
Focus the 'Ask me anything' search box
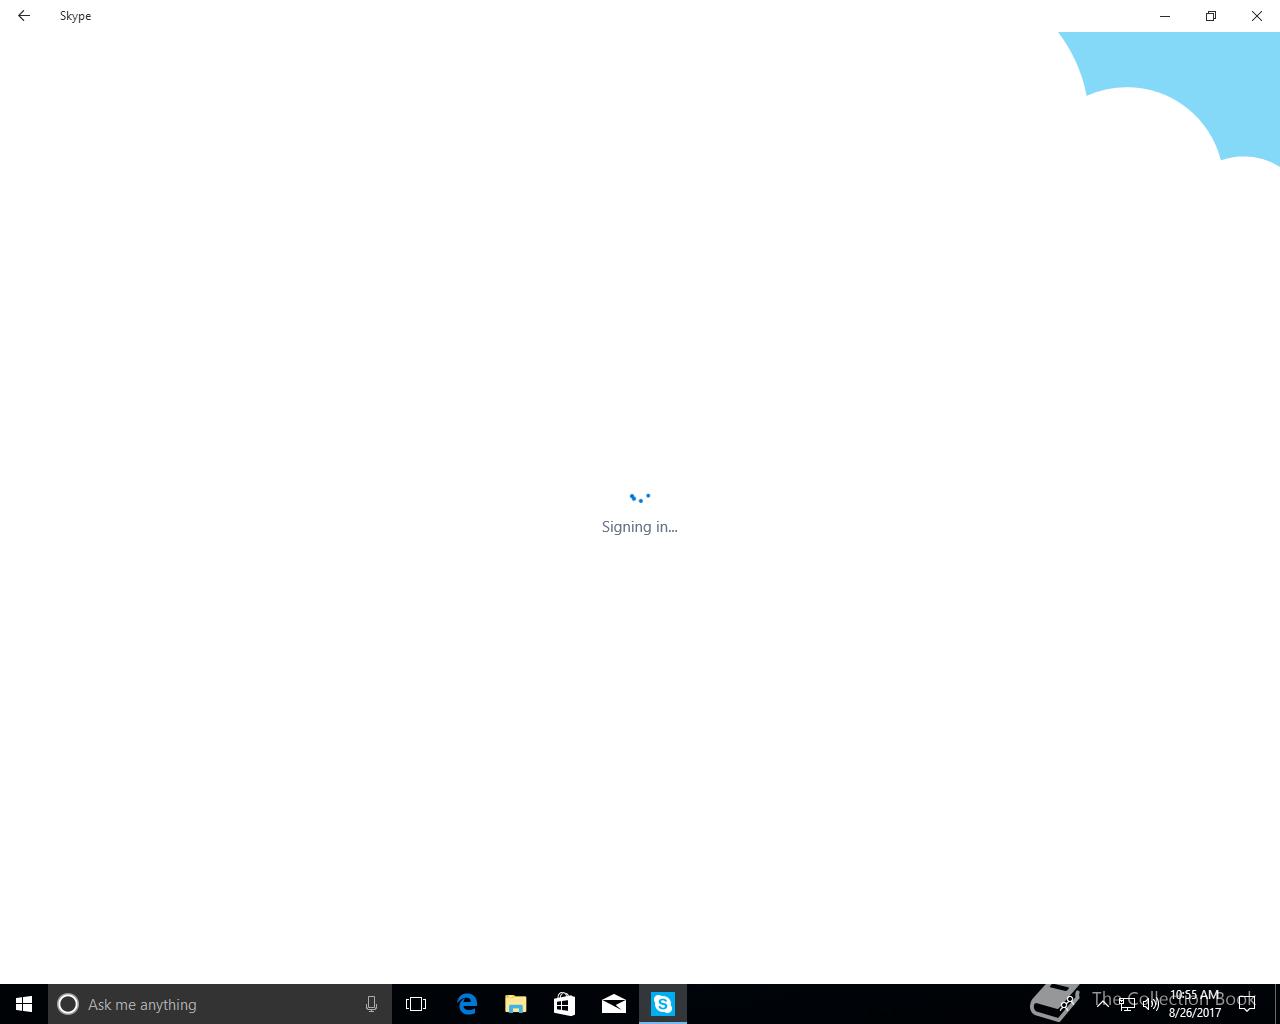click(220, 1004)
